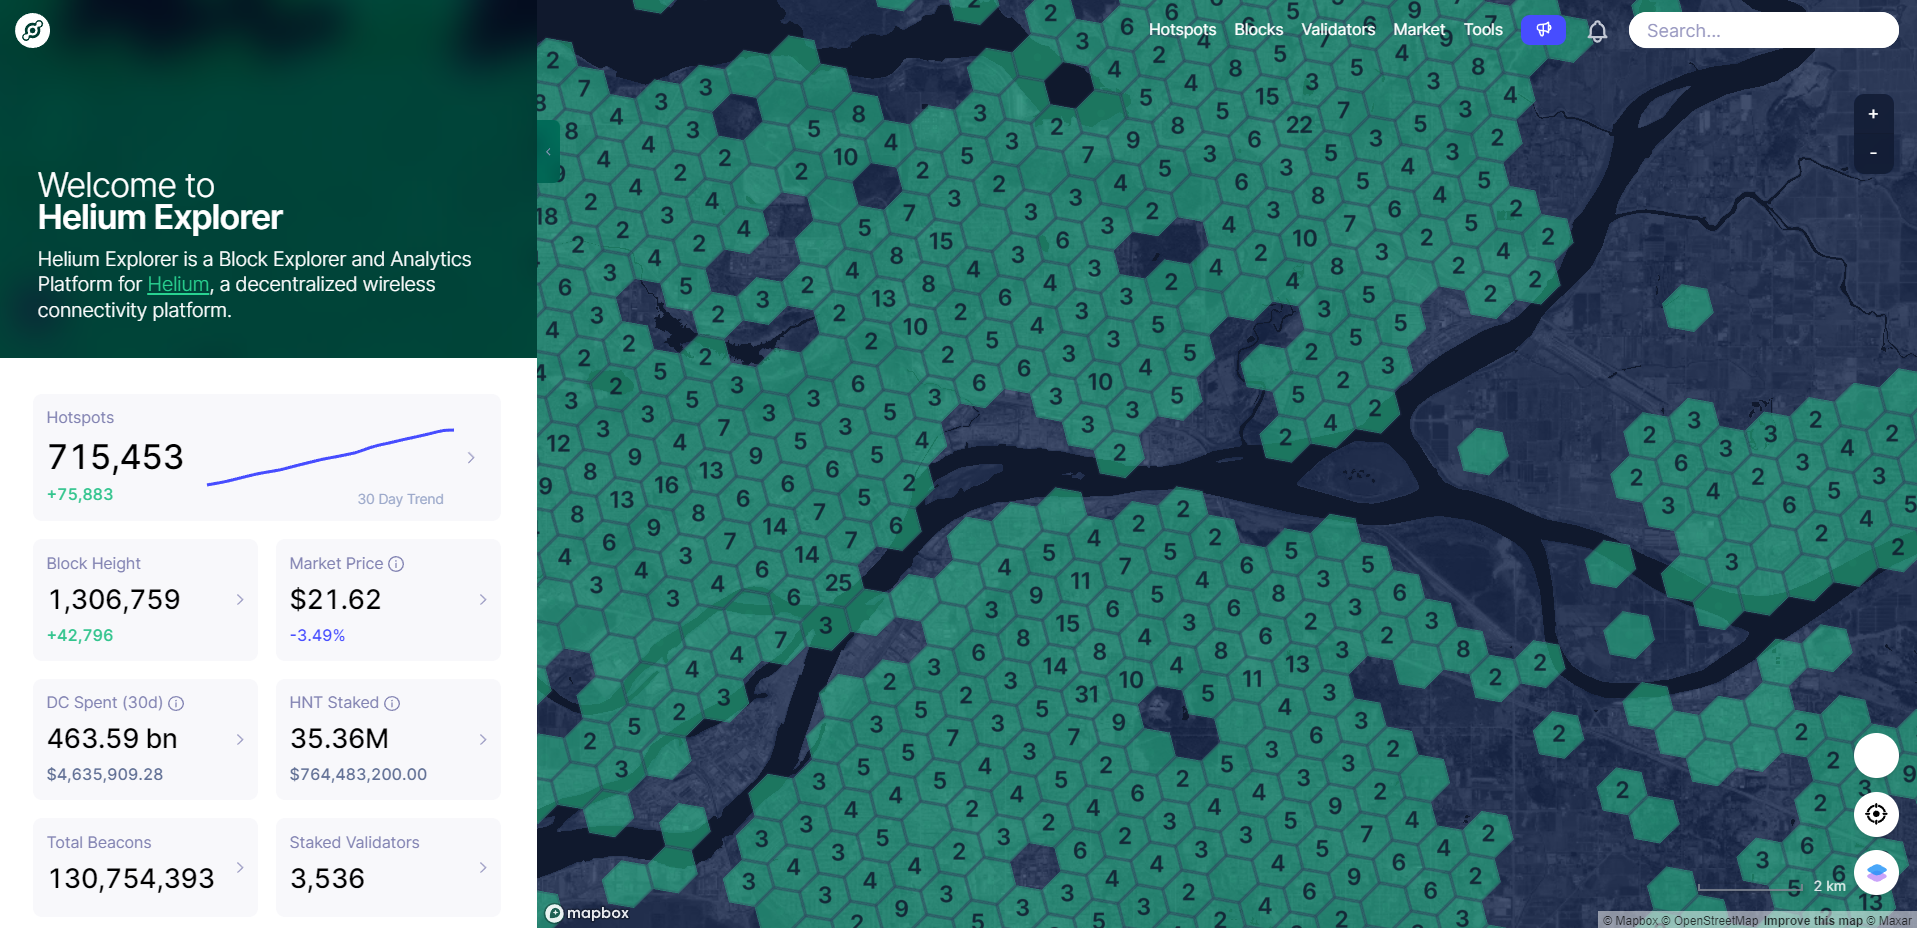Open Validators menu in top navigation
Image resolution: width=1917 pixels, height=928 pixels.
click(x=1338, y=30)
